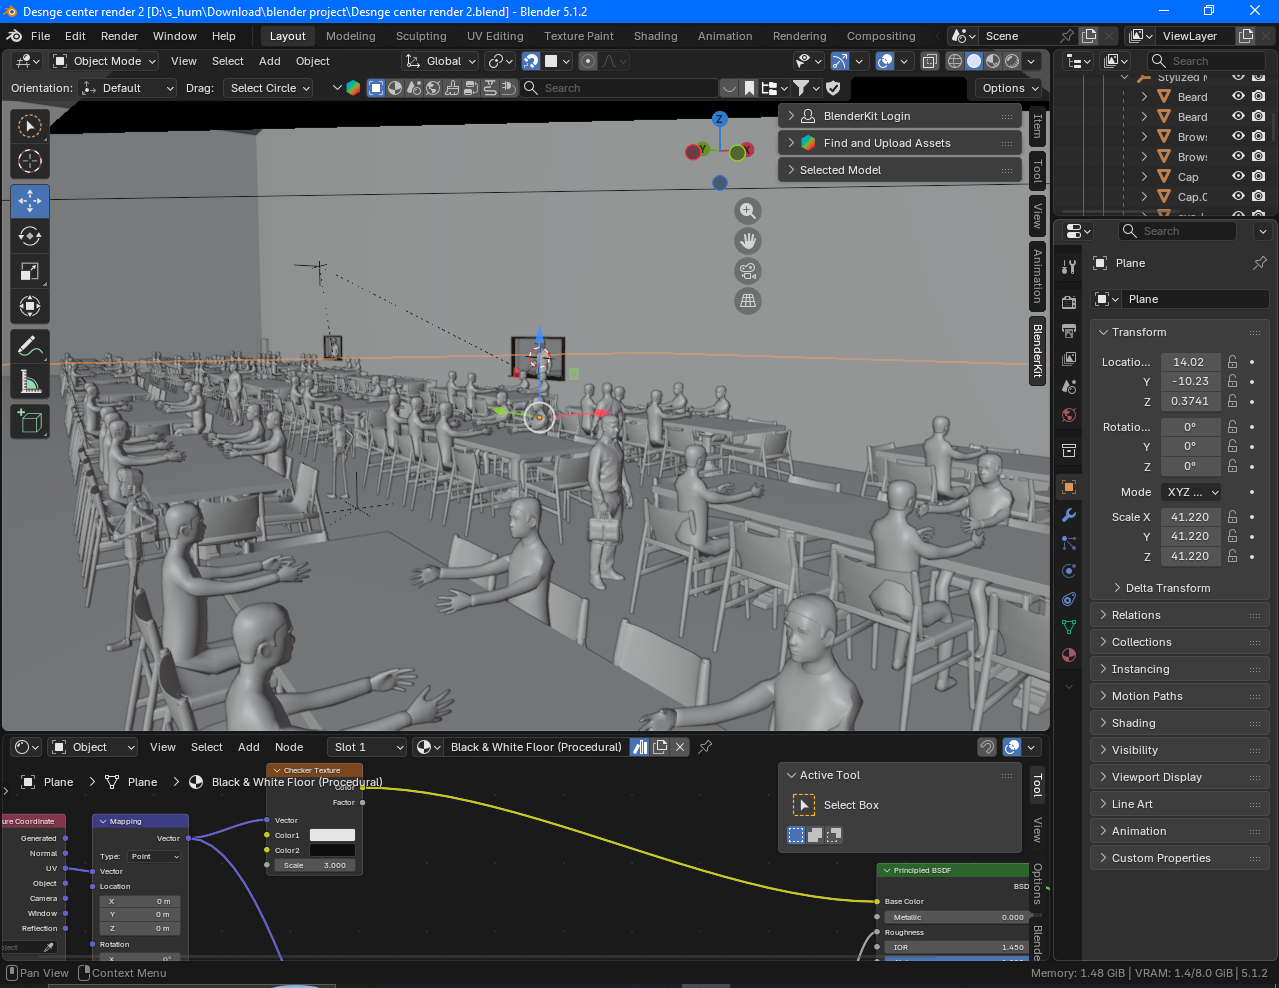Open the Physics properties tab

pos(1069,571)
